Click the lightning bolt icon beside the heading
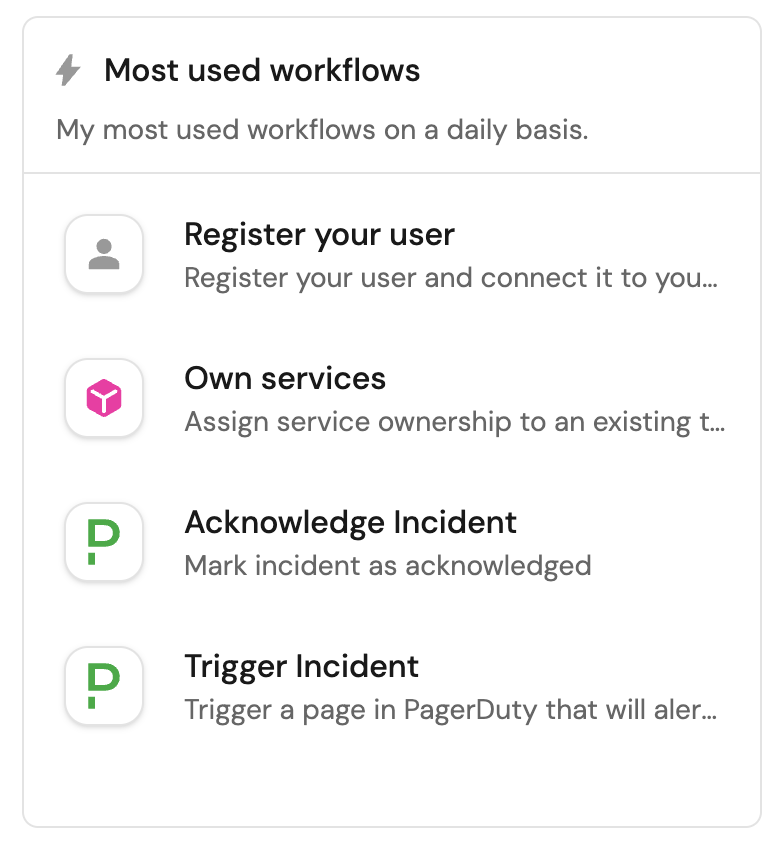778x852 pixels. (68, 70)
